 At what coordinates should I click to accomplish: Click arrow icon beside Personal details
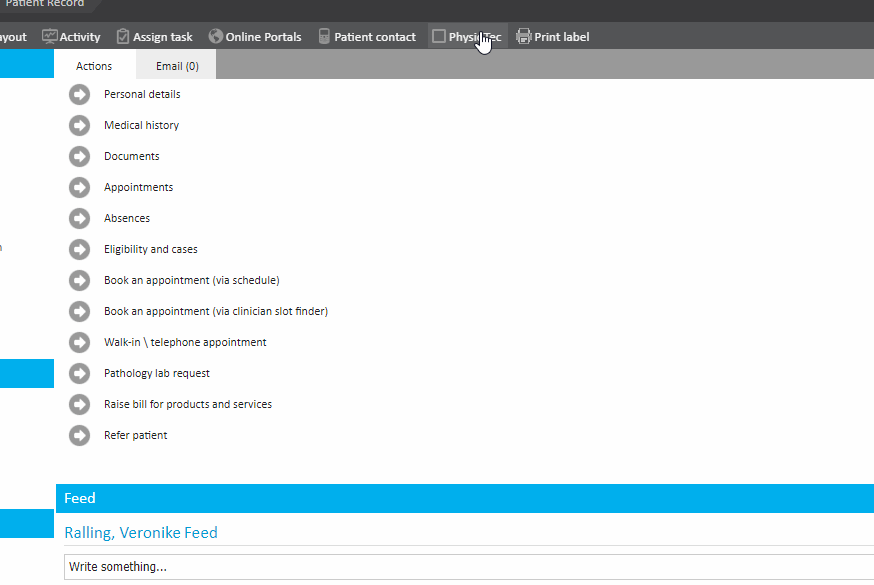tap(80, 94)
